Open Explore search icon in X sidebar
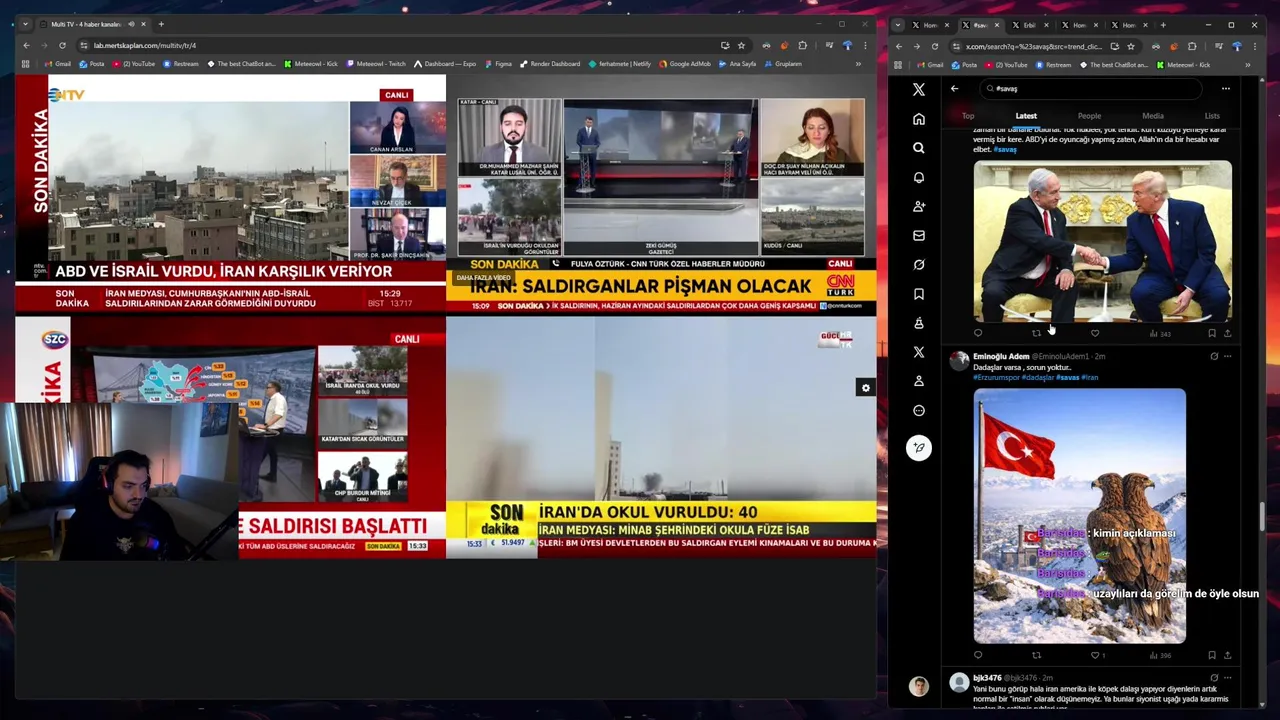The height and width of the screenshot is (720, 1280). [918, 148]
